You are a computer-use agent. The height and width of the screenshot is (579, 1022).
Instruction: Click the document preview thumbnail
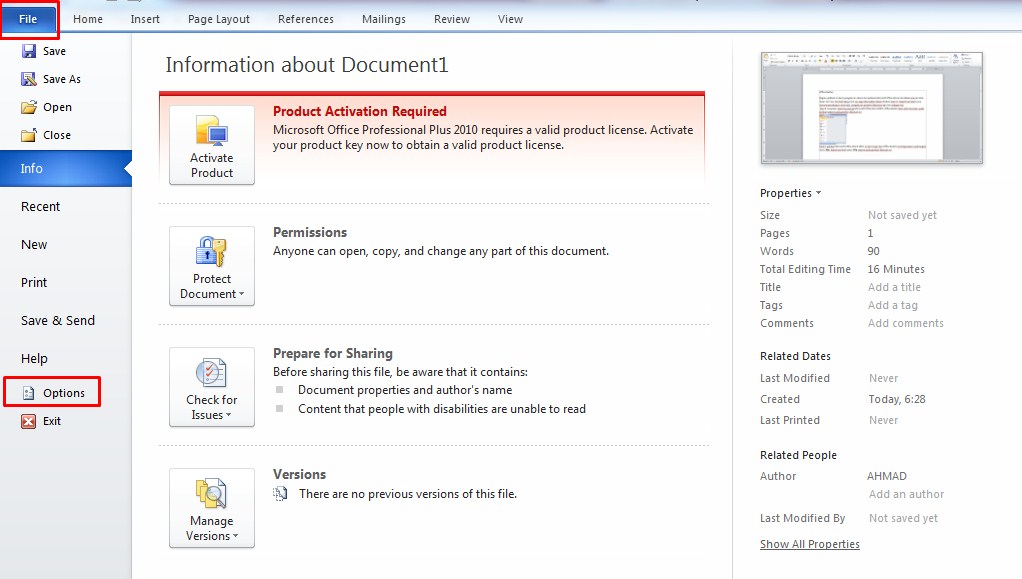pyautogui.click(x=871, y=108)
